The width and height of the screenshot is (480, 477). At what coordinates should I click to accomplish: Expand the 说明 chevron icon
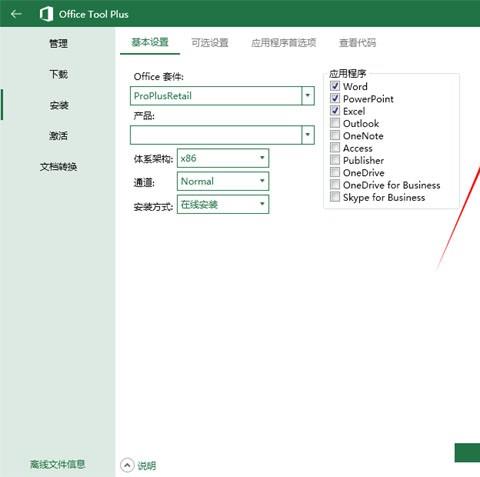(127, 465)
